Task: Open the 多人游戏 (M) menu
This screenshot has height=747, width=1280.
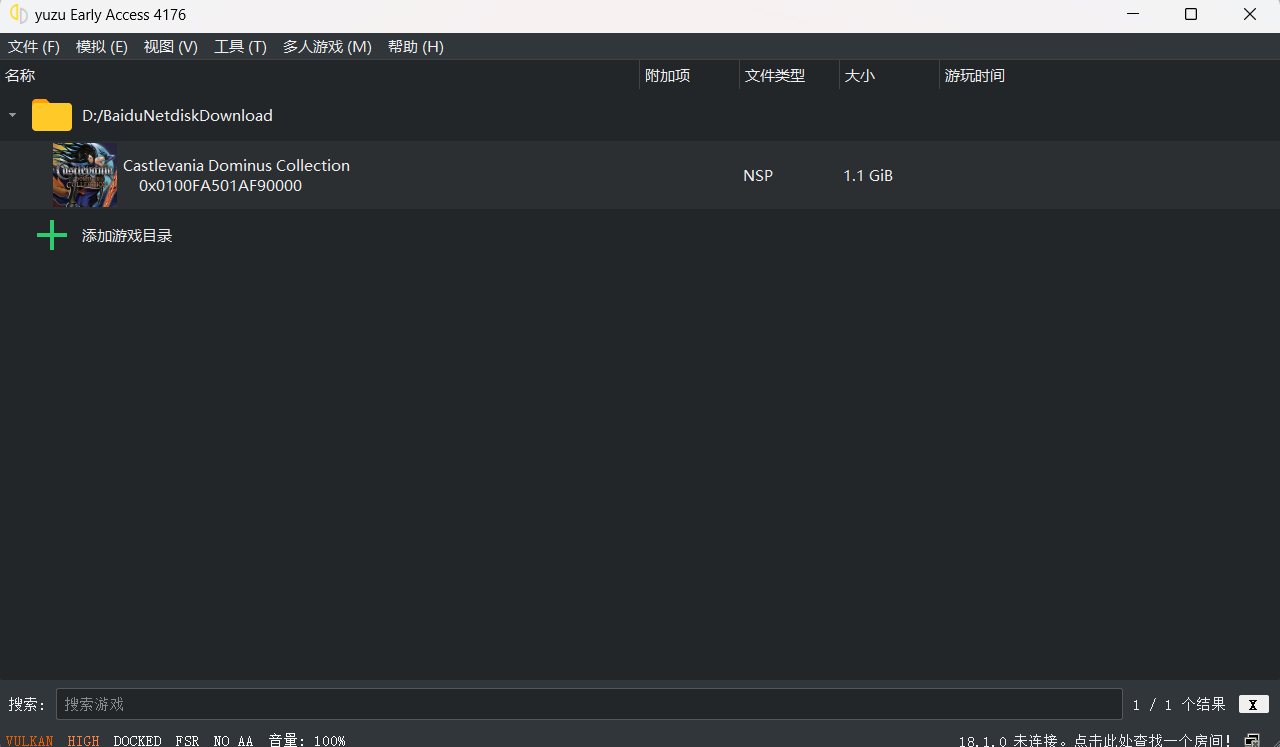Action: [x=327, y=47]
